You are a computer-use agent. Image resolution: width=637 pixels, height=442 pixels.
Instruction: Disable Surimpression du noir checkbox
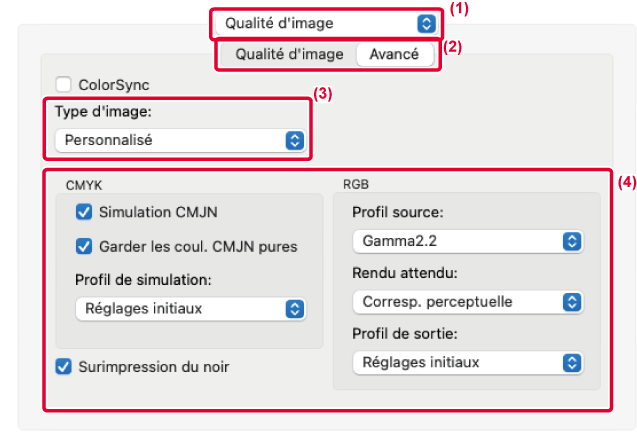coord(63,366)
